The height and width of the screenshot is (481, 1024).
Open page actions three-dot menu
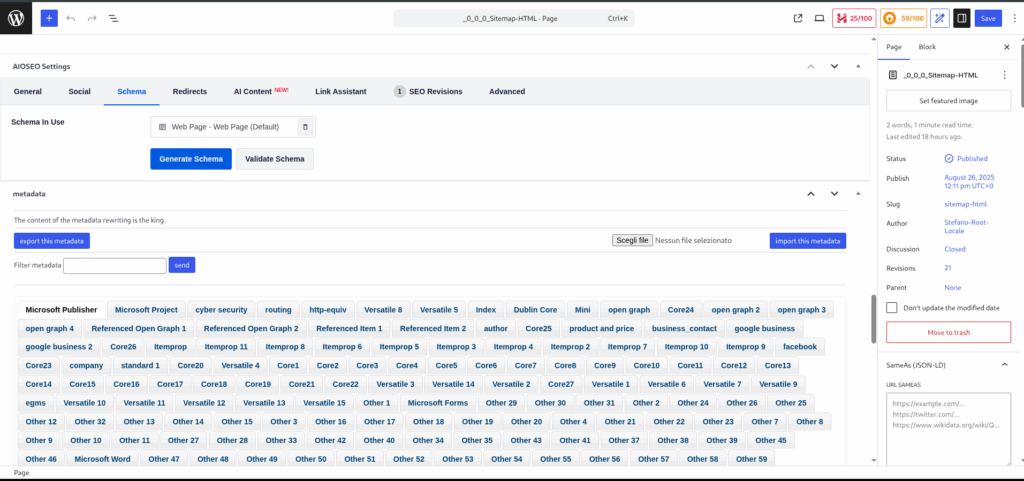click(x=1004, y=75)
